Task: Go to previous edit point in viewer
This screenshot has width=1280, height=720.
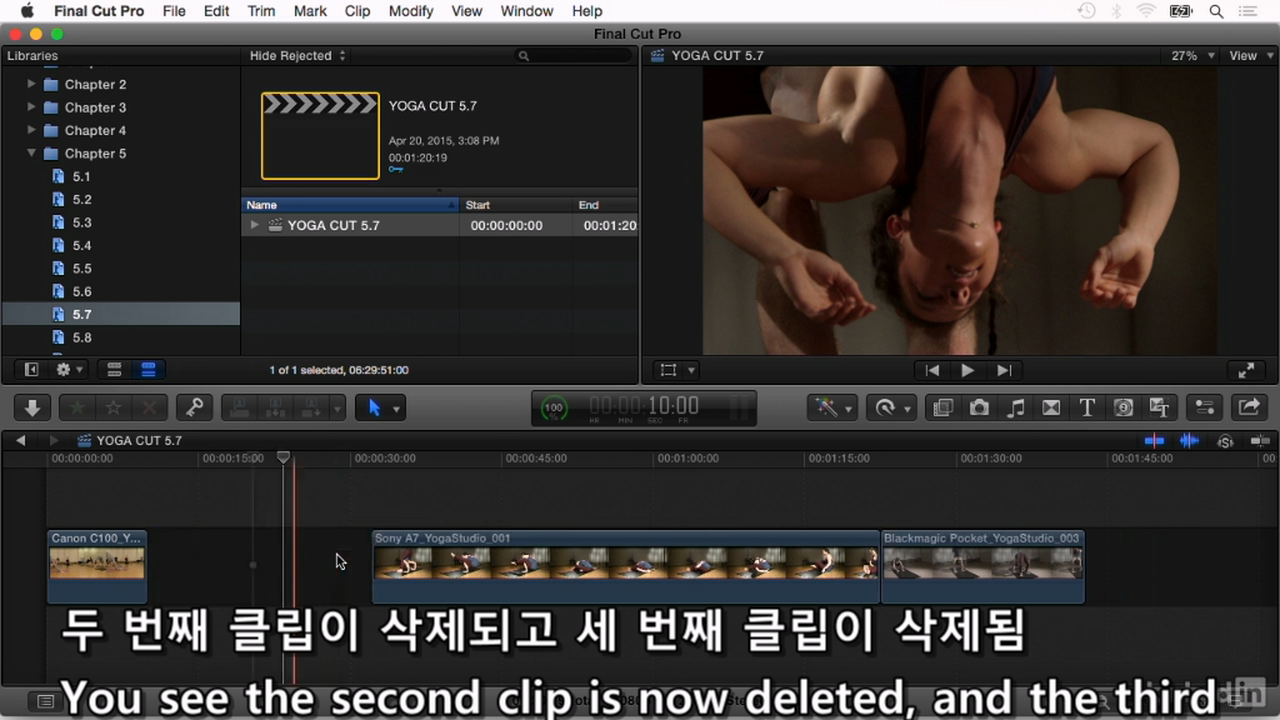Action: pos(932,370)
